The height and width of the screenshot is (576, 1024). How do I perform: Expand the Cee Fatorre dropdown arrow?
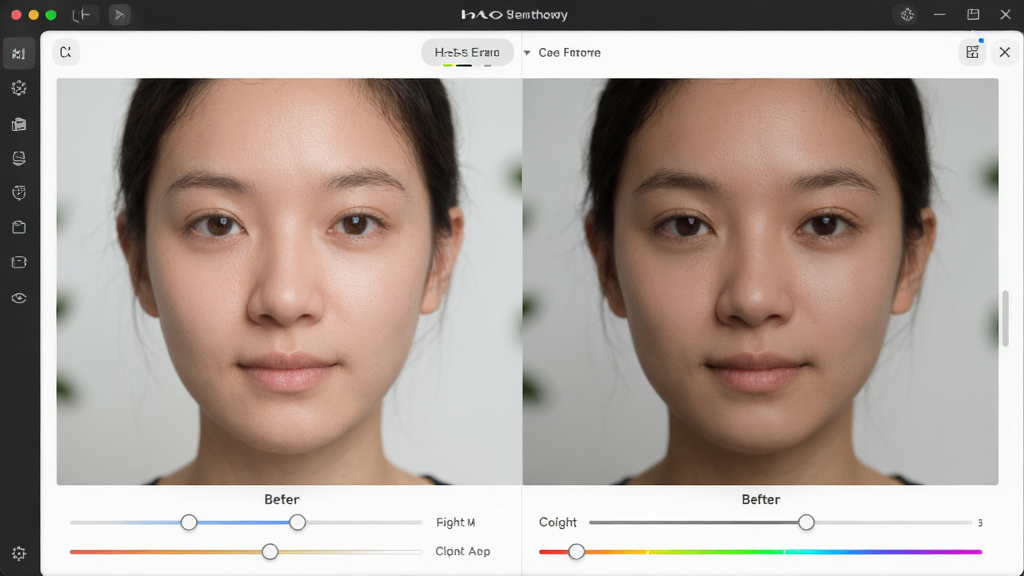pyautogui.click(x=527, y=52)
